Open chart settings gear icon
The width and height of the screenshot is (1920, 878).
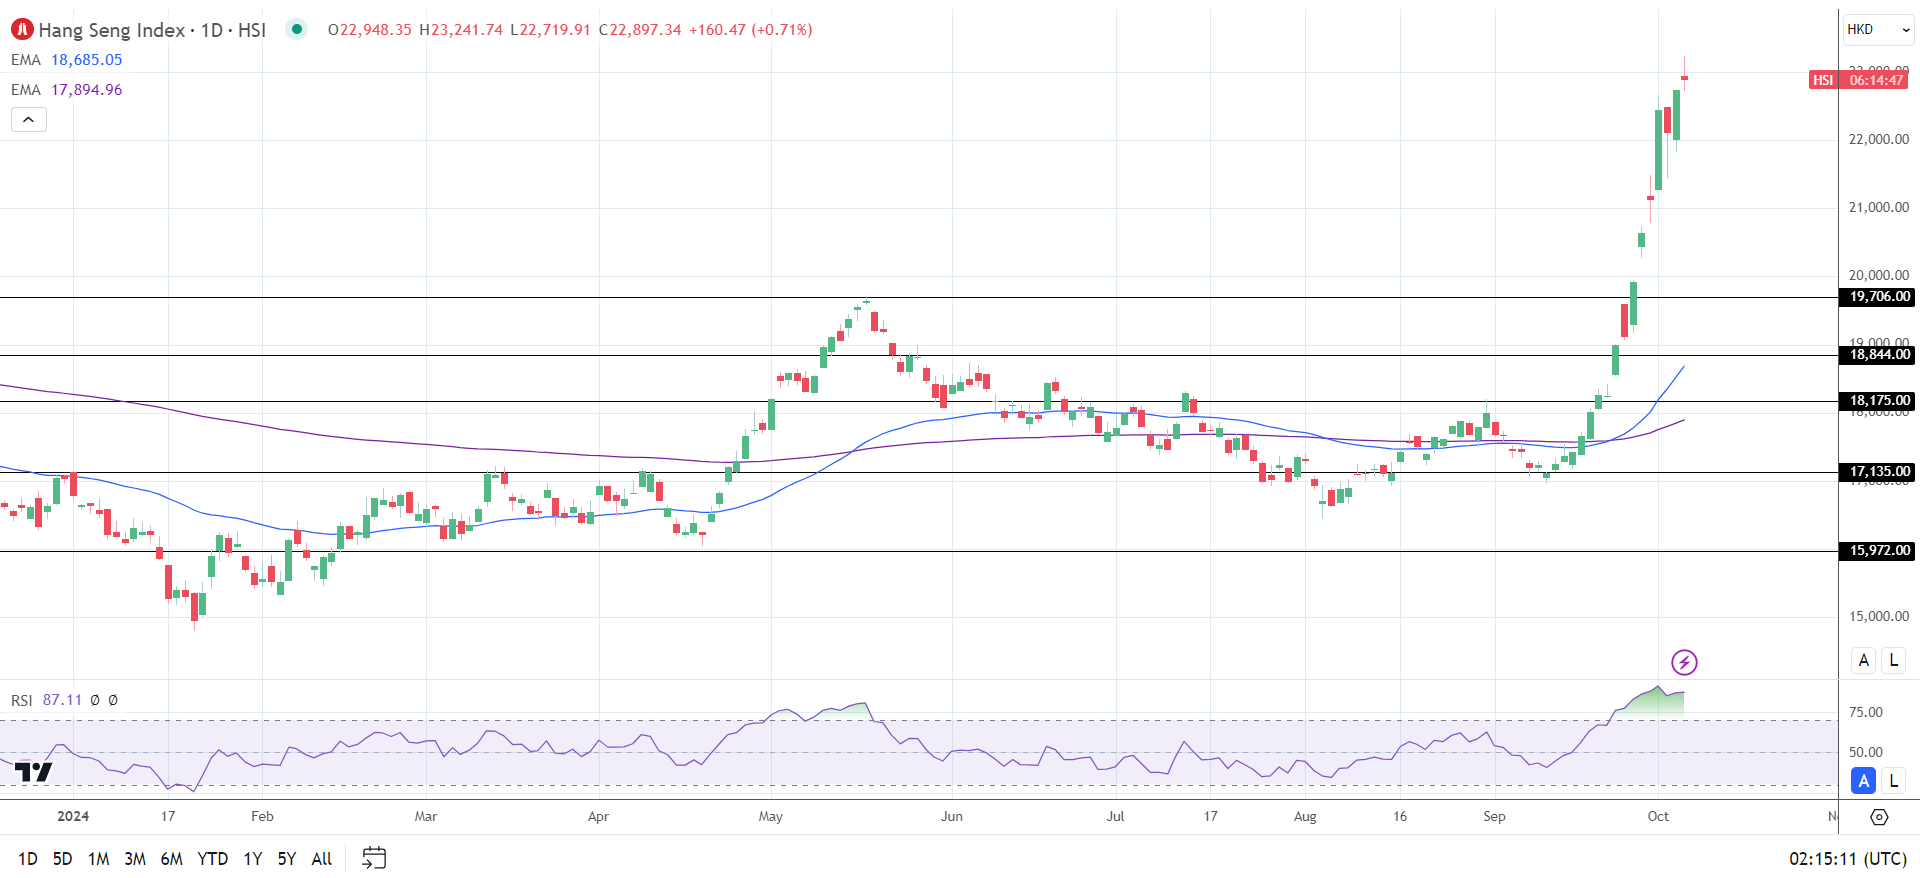(x=1879, y=817)
